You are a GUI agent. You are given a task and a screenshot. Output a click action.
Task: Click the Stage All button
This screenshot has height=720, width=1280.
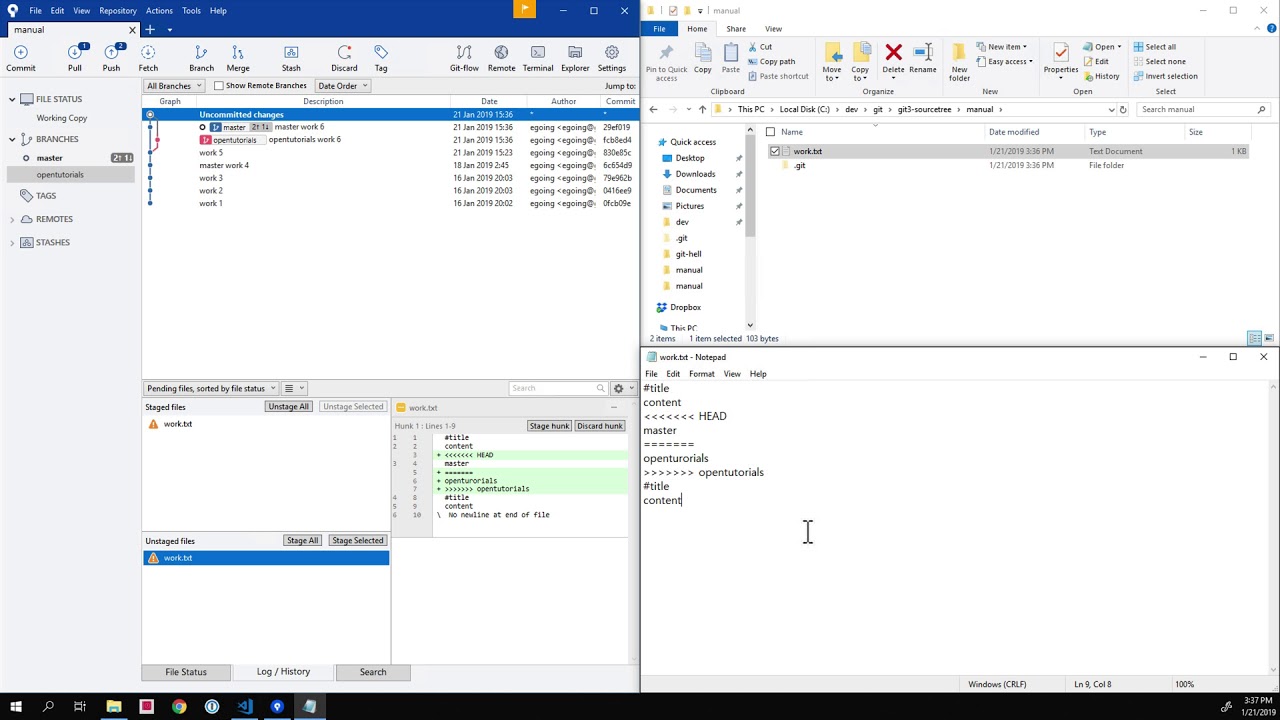(302, 541)
